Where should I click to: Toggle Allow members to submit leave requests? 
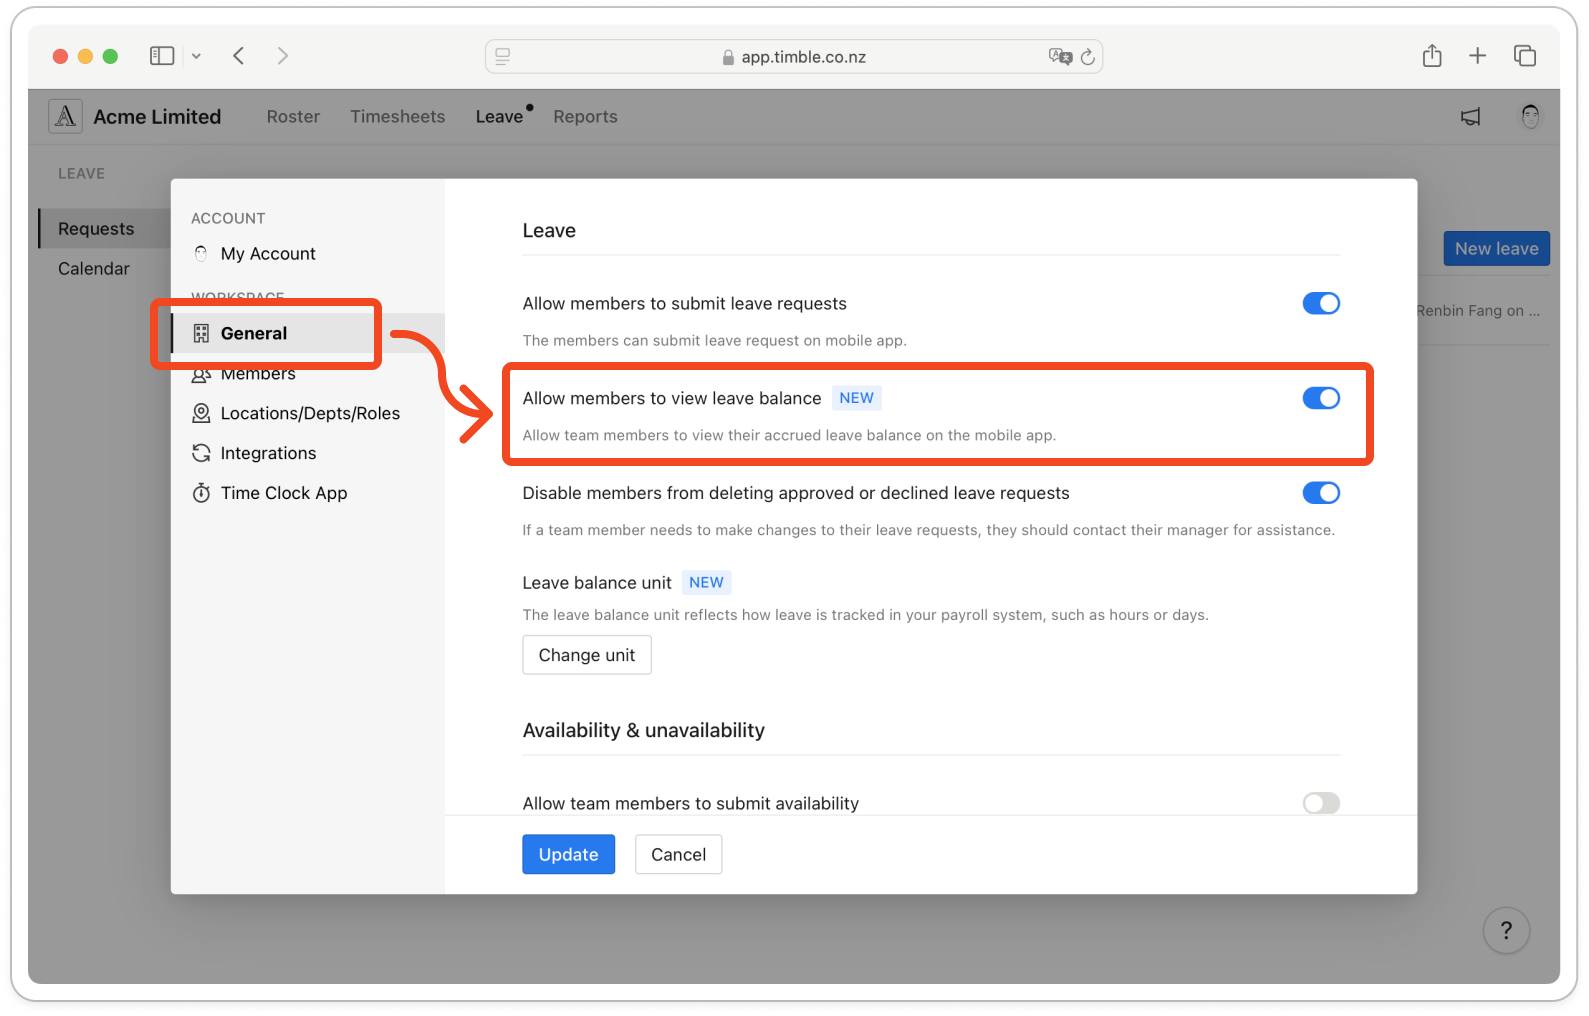pos(1321,303)
